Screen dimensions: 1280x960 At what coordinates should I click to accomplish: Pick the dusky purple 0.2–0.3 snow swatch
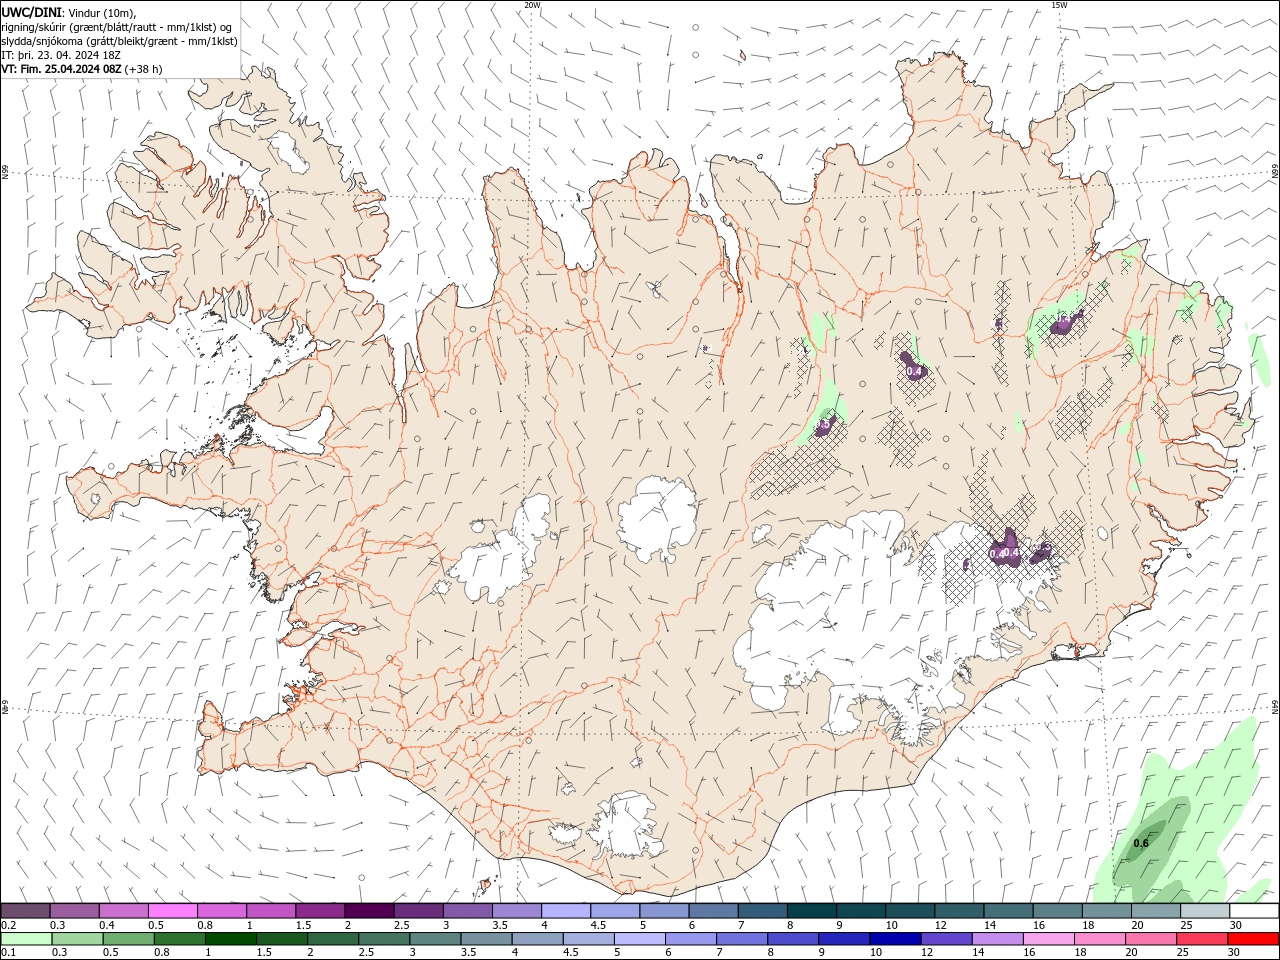(26, 910)
